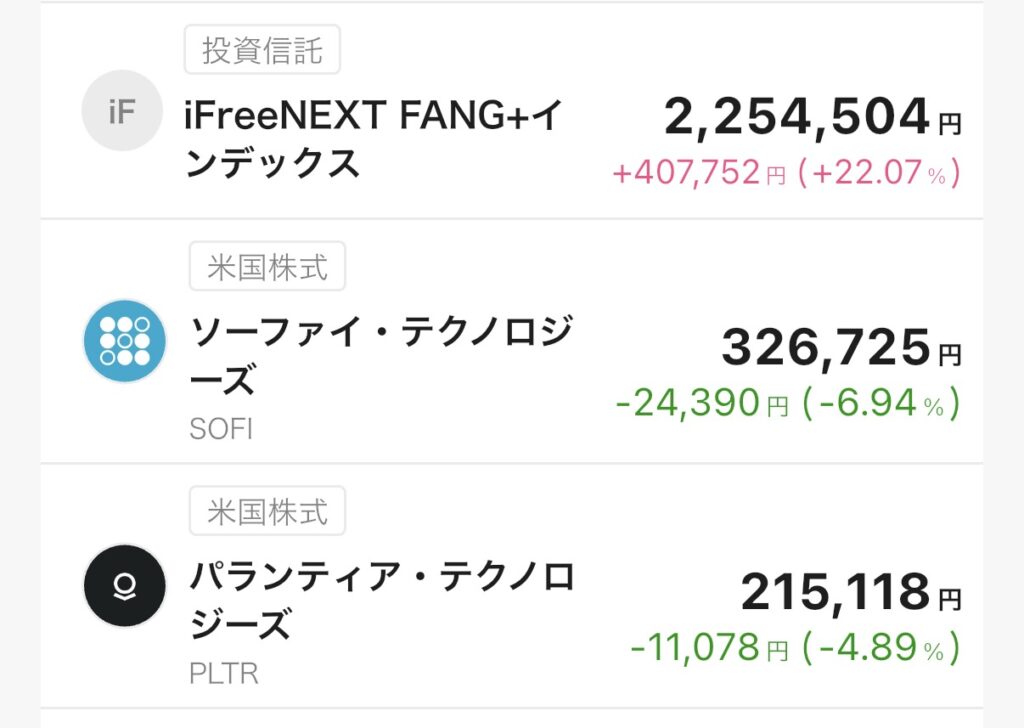Viewport: 1024px width, 728px height.
Task: Tap the 215,118円 valuation amount
Action: click(x=850, y=593)
